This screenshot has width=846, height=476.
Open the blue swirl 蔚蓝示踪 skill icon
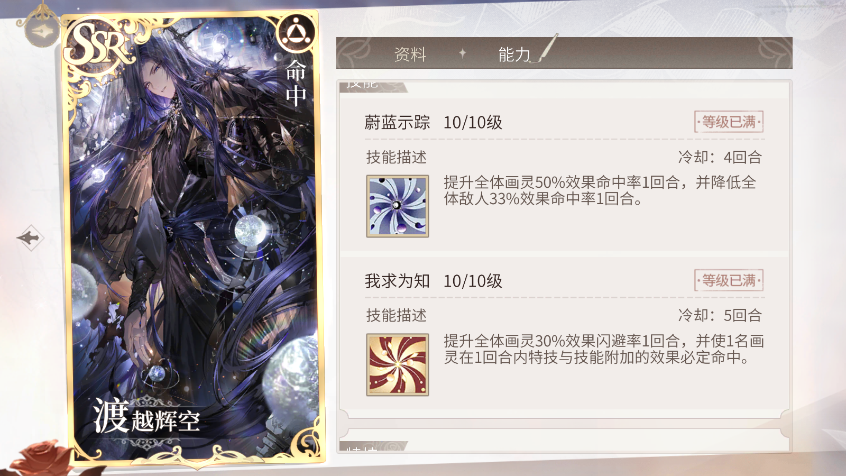398,206
